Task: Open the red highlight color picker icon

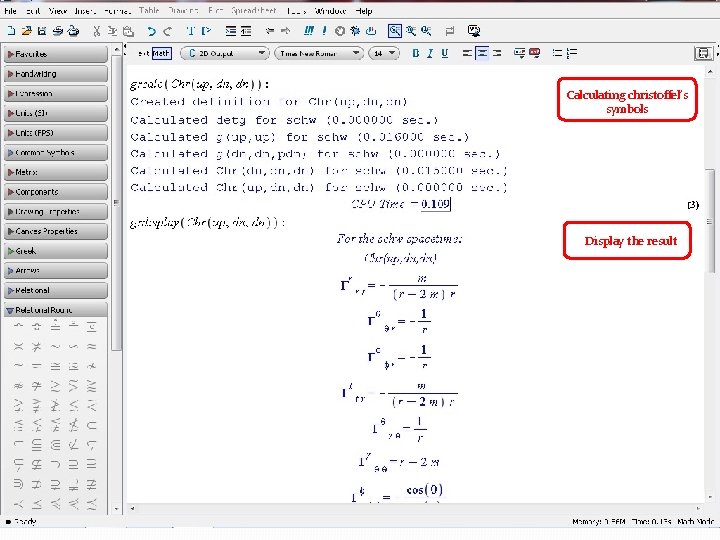Action: 534,53
